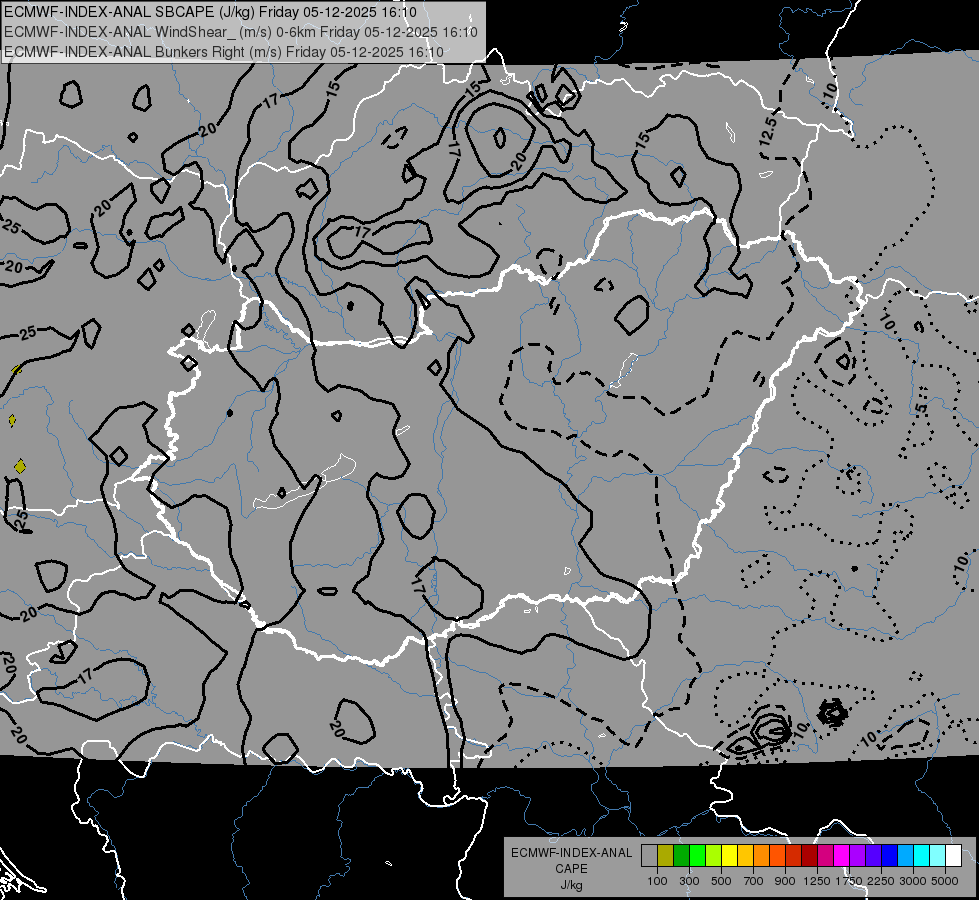979x900 pixels.
Task: Select the pure yellow legend swatch
Action: (x=729, y=856)
